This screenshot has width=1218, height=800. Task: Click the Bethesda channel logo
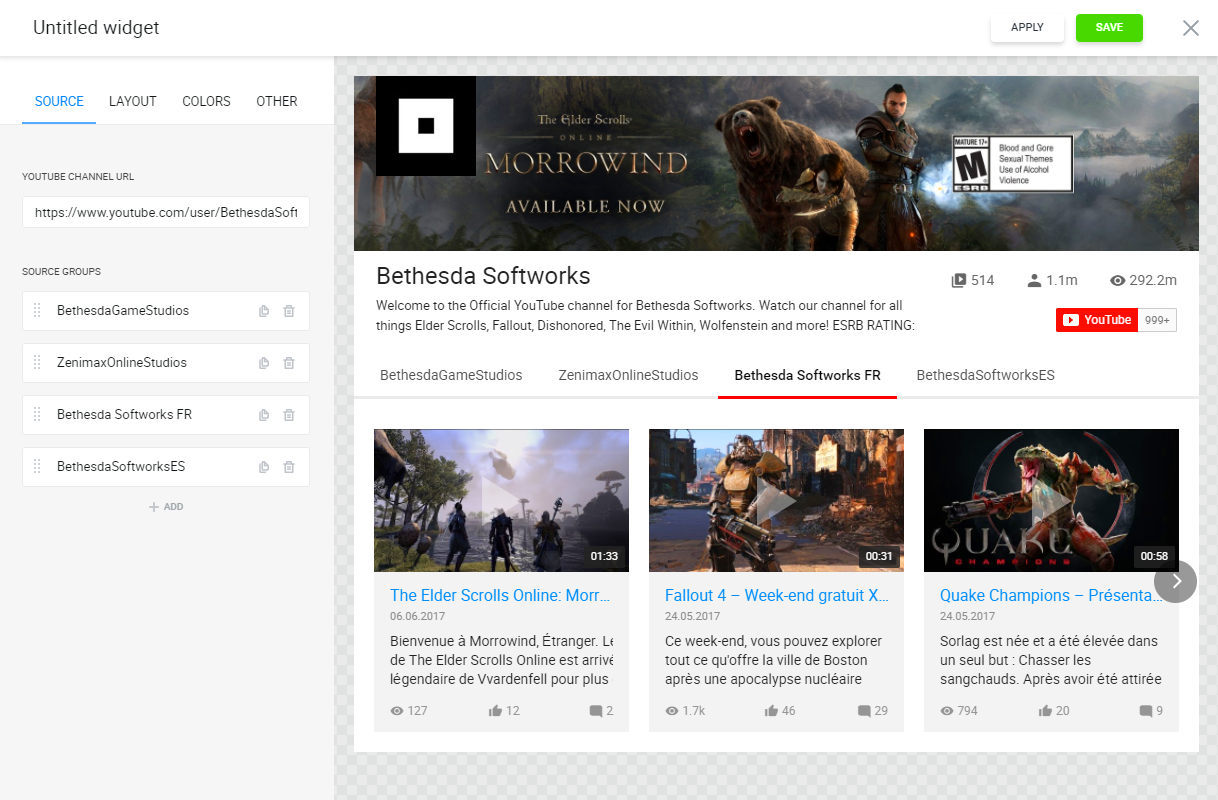(426, 126)
